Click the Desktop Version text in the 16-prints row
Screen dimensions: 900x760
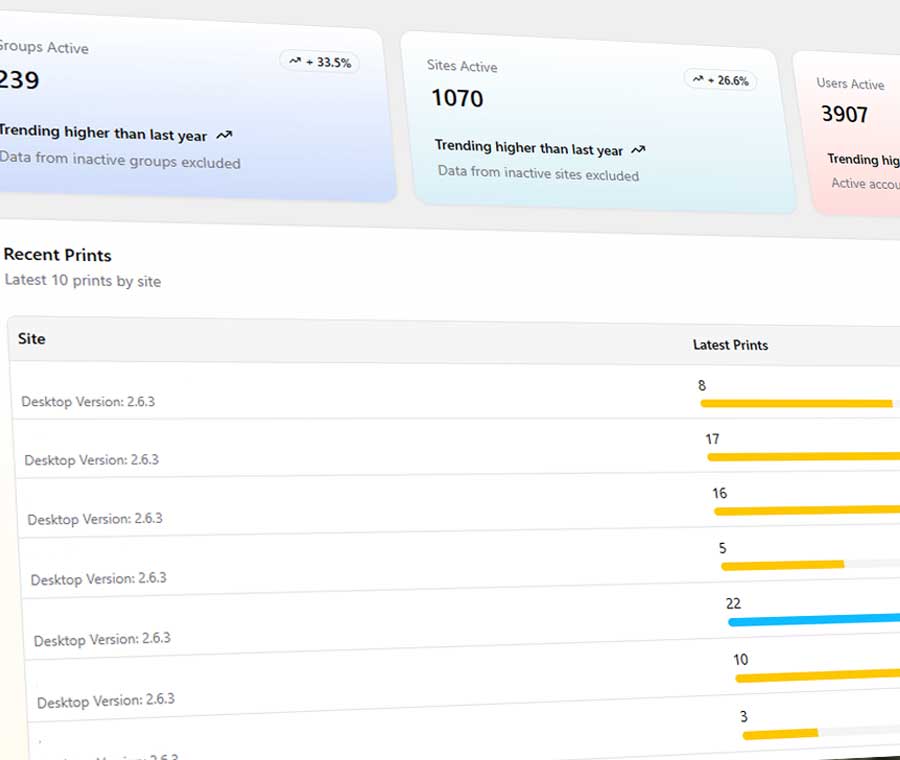click(95, 519)
